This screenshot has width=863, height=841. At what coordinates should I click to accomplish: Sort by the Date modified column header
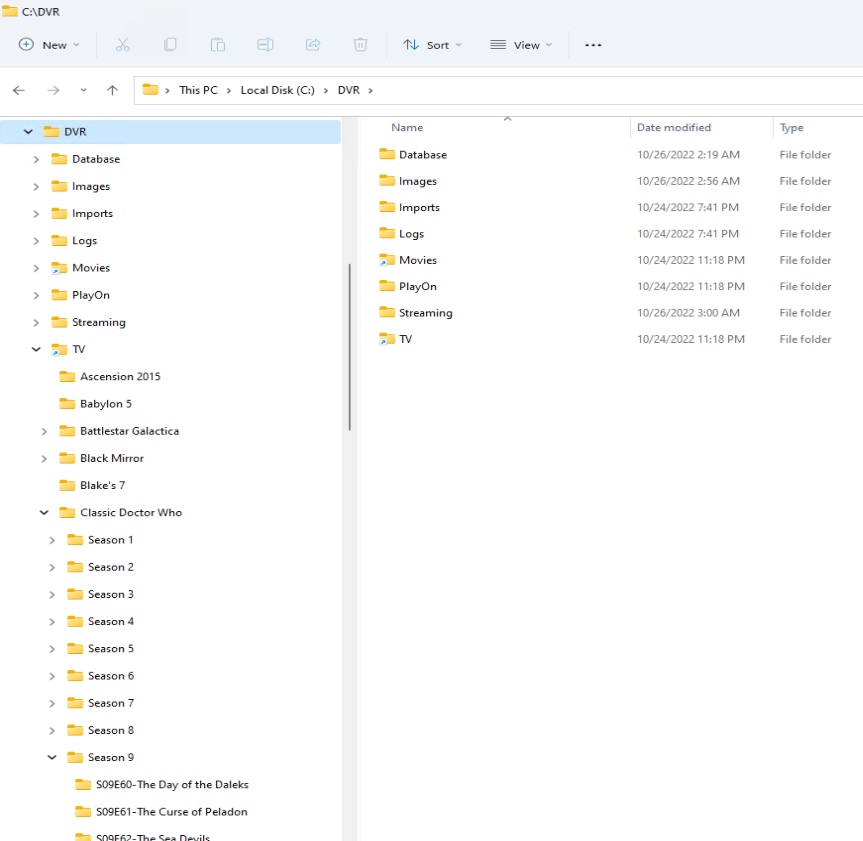click(674, 128)
